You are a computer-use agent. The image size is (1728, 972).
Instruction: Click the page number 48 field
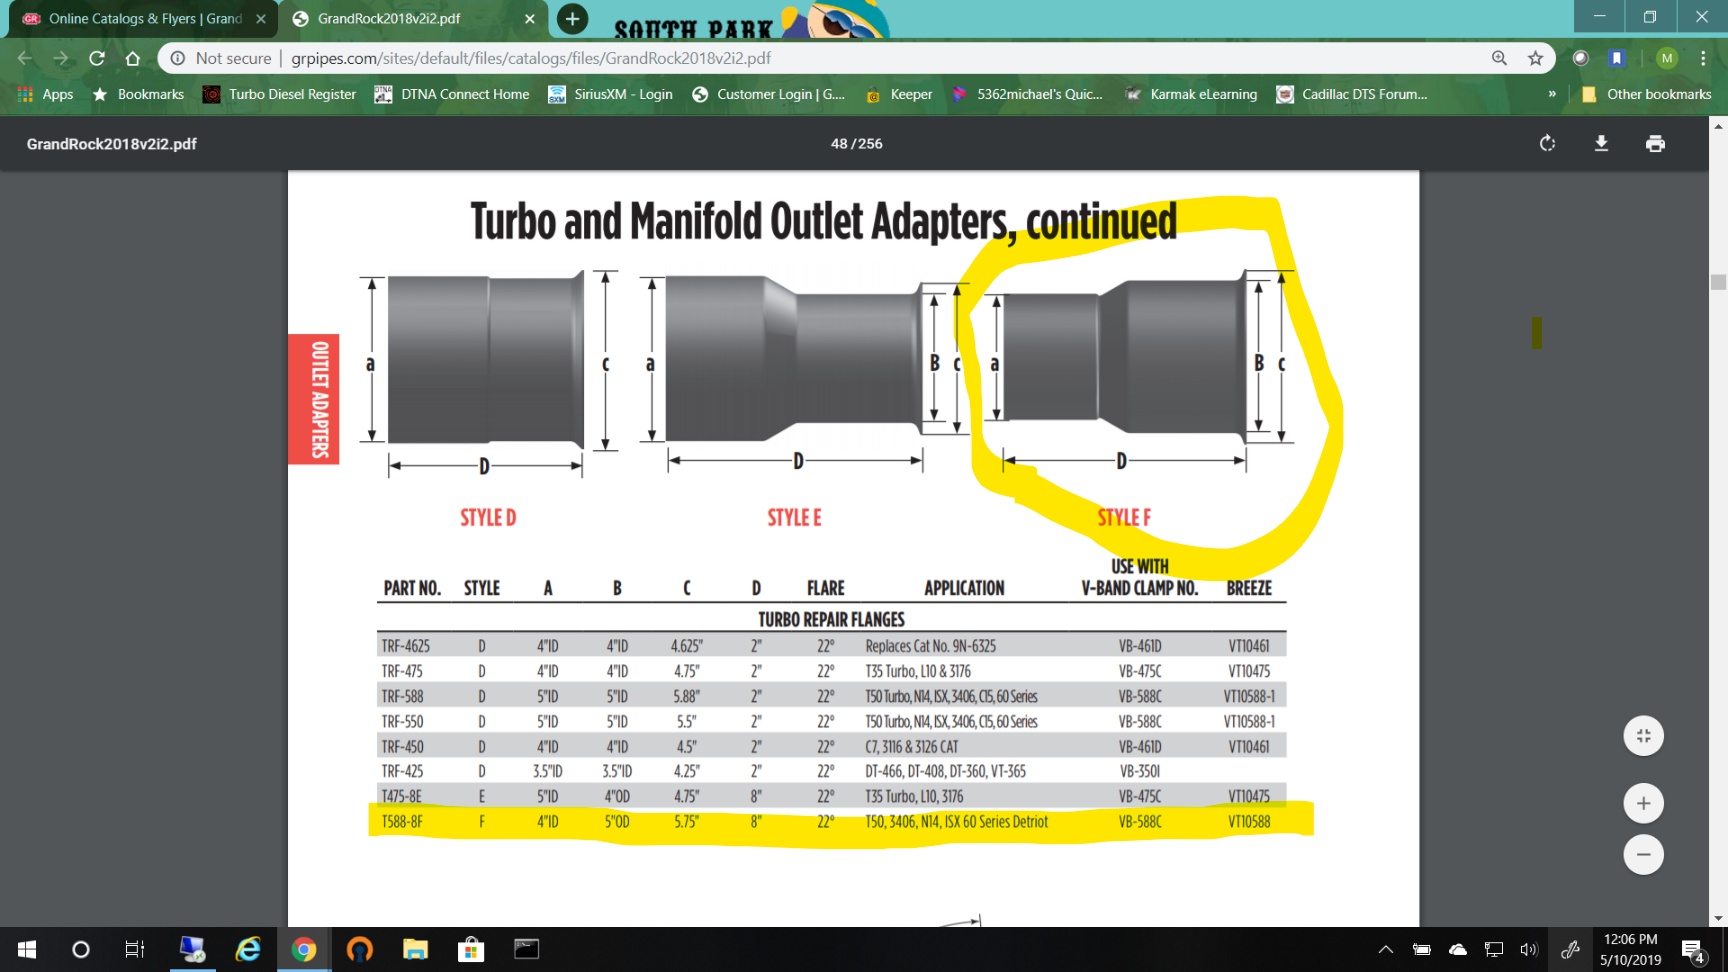[x=838, y=144]
